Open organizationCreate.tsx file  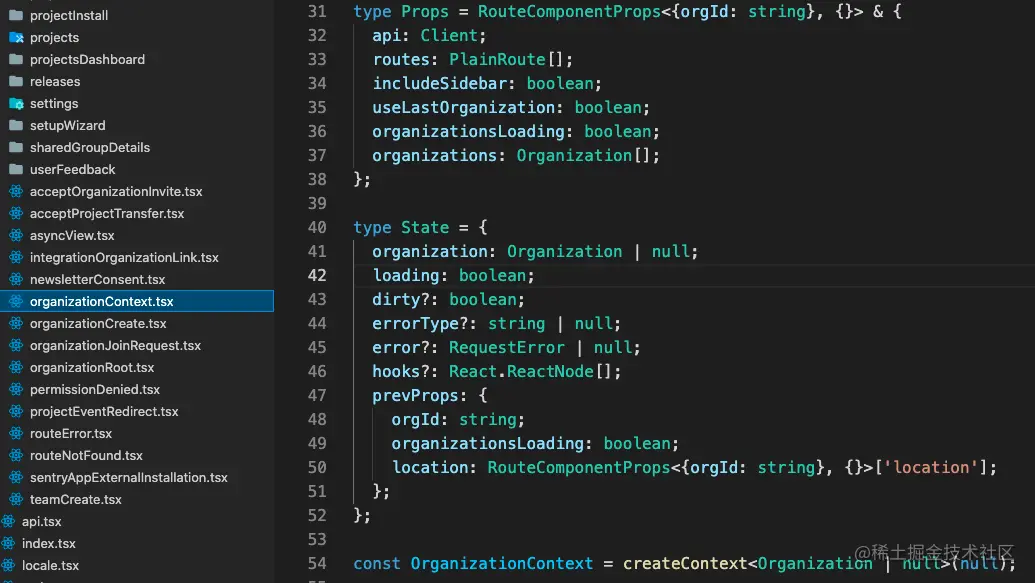coord(98,324)
